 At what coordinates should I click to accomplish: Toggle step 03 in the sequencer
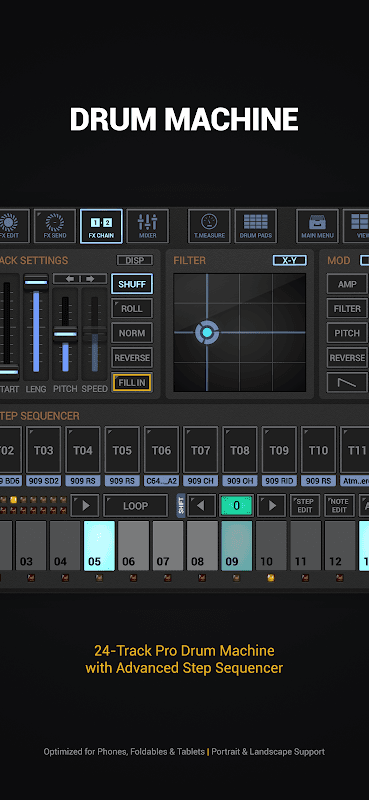click(x=31, y=545)
